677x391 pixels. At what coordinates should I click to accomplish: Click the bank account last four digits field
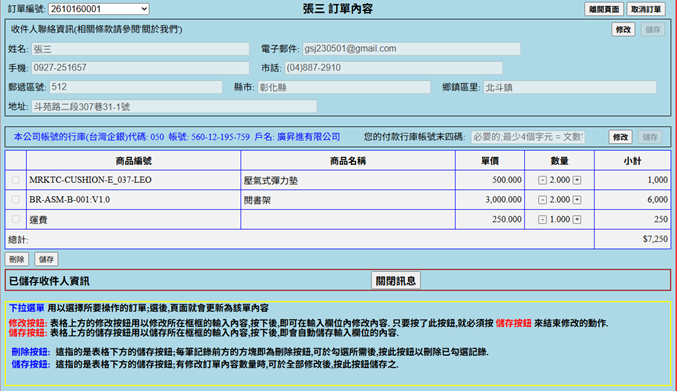(528, 137)
